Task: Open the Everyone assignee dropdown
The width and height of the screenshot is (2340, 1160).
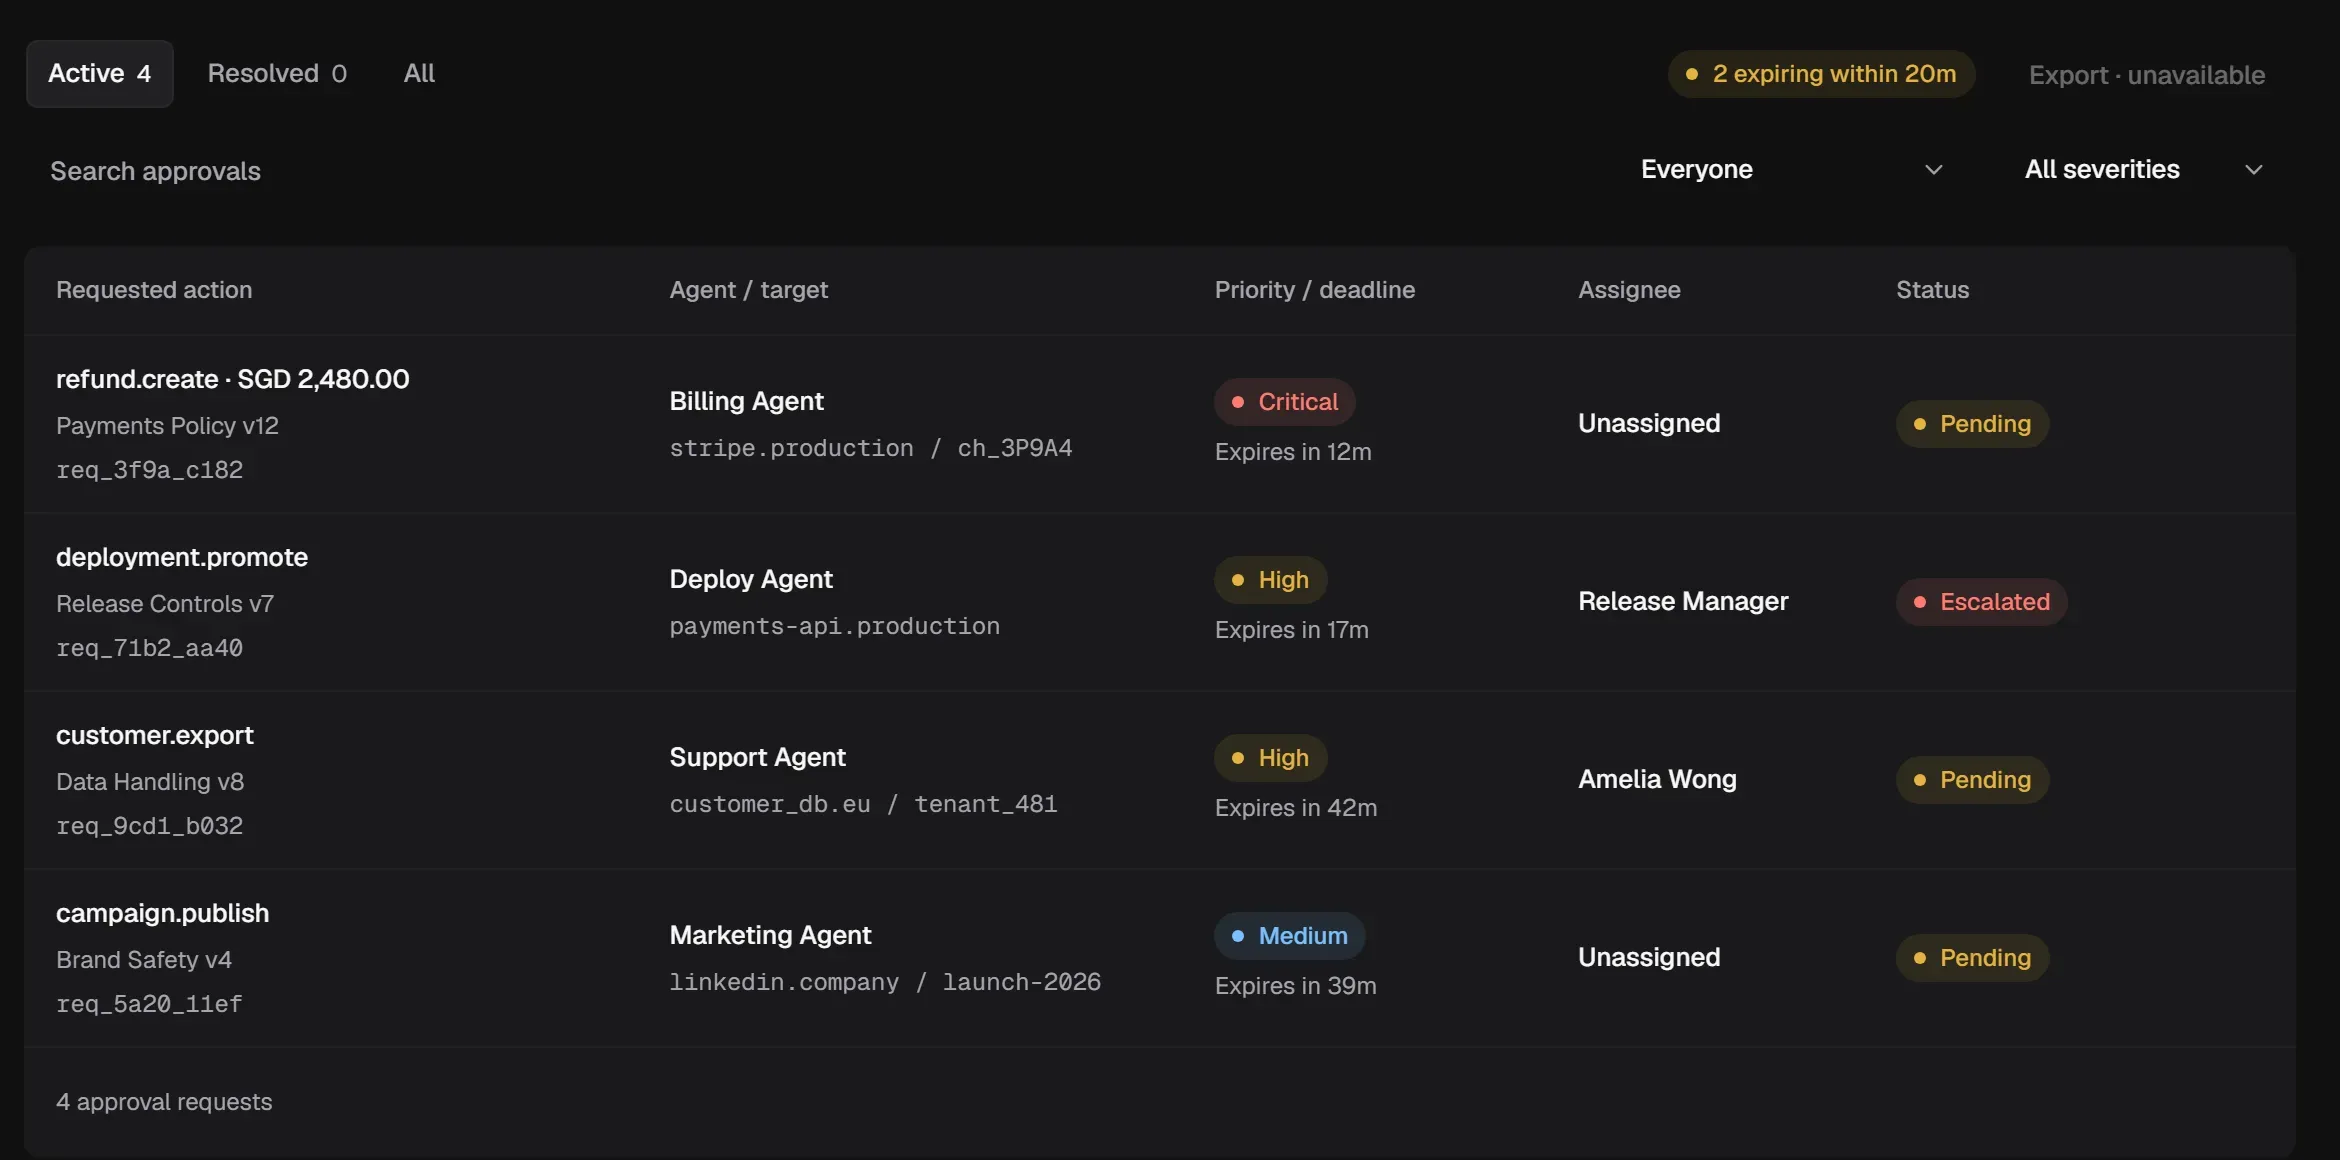Action: pyautogui.click(x=1791, y=170)
